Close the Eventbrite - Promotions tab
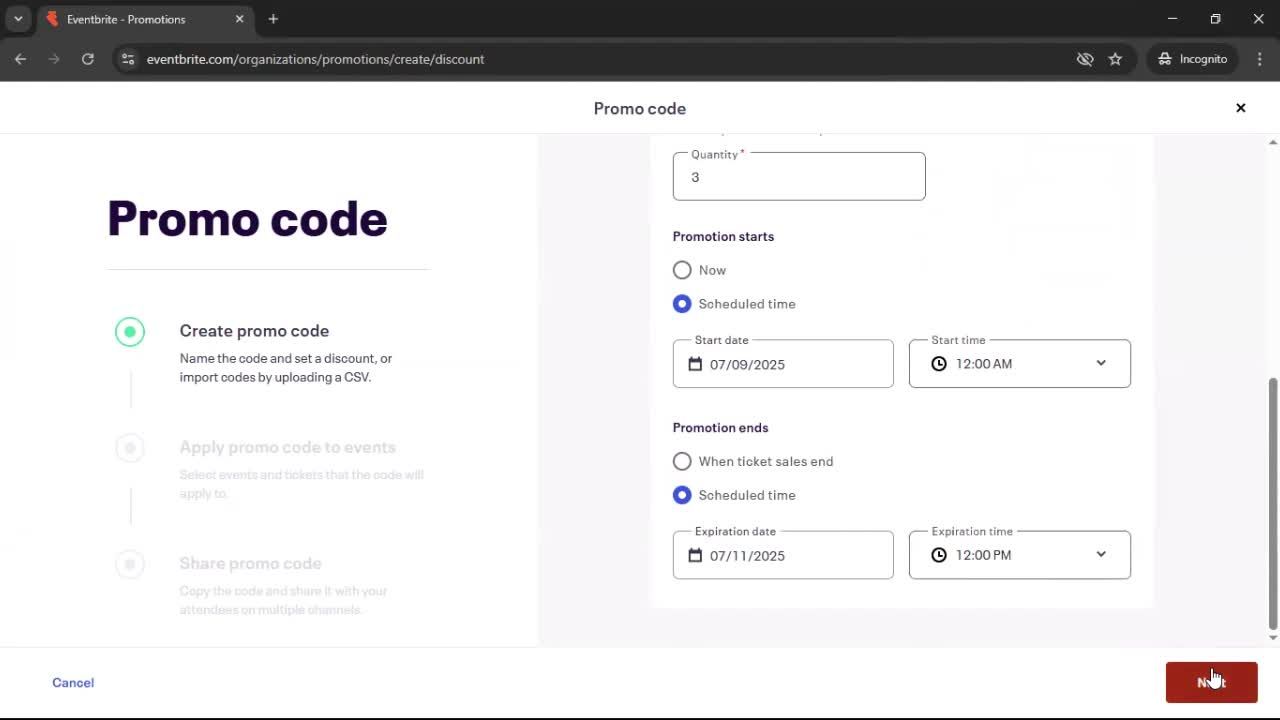 pyautogui.click(x=239, y=19)
